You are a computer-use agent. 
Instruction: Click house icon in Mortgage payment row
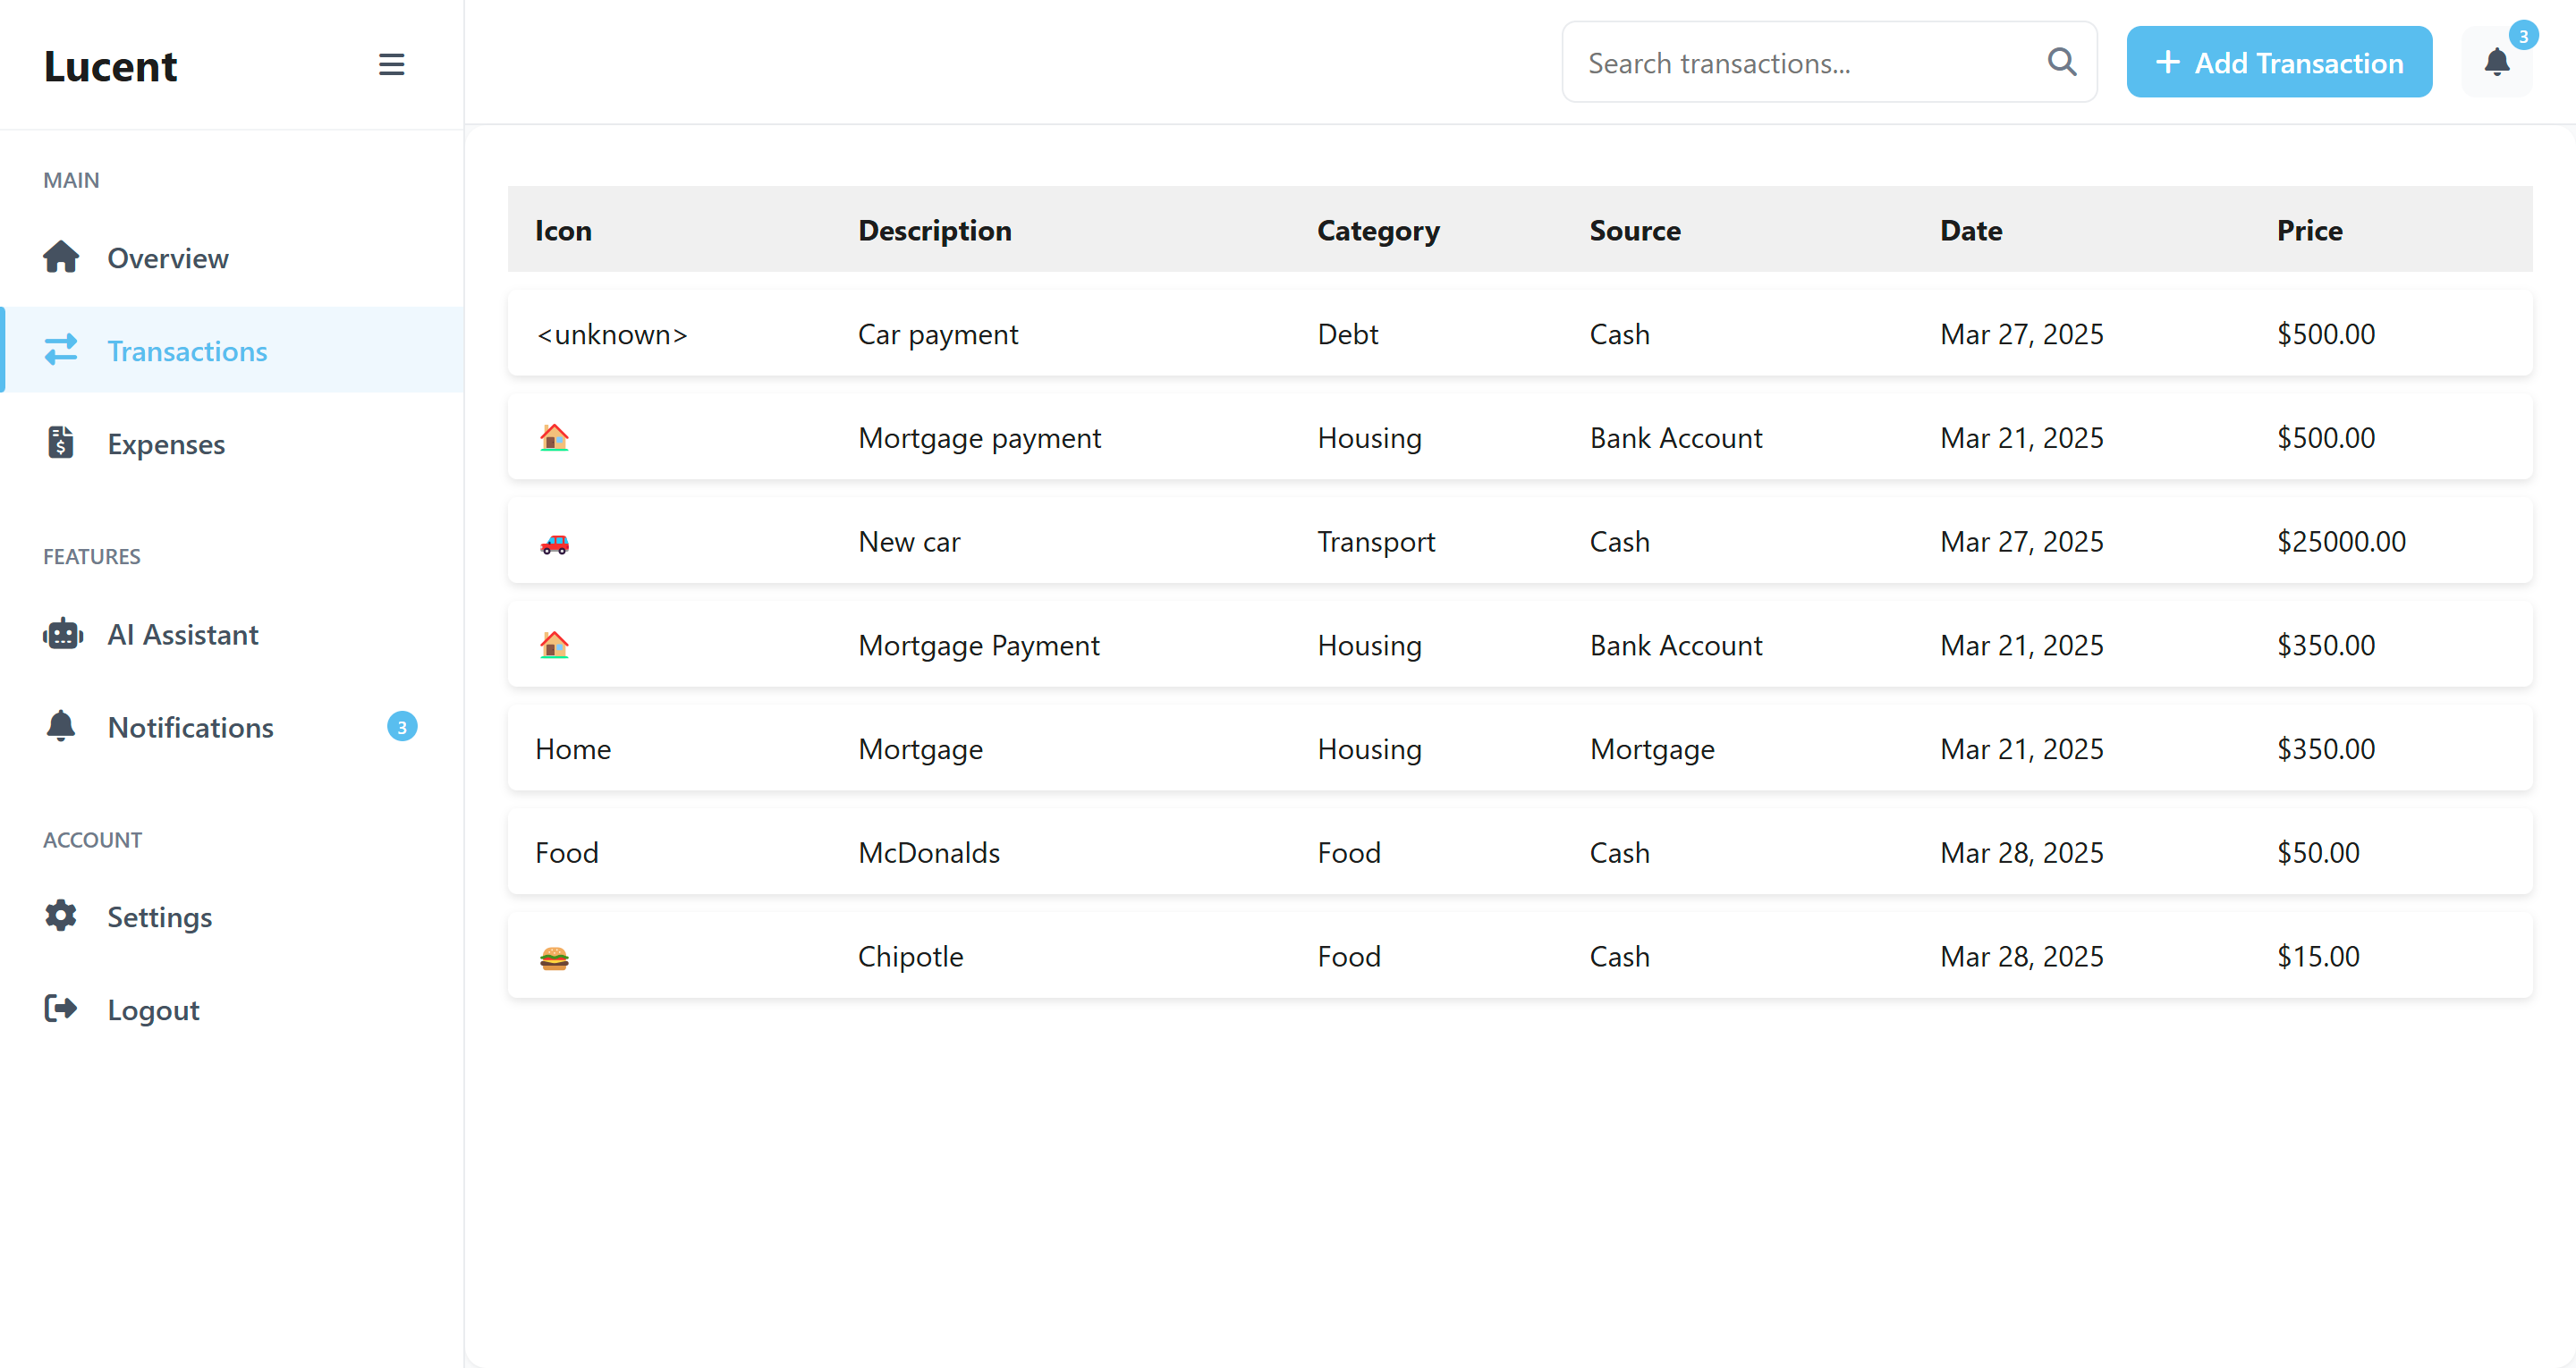[554, 438]
